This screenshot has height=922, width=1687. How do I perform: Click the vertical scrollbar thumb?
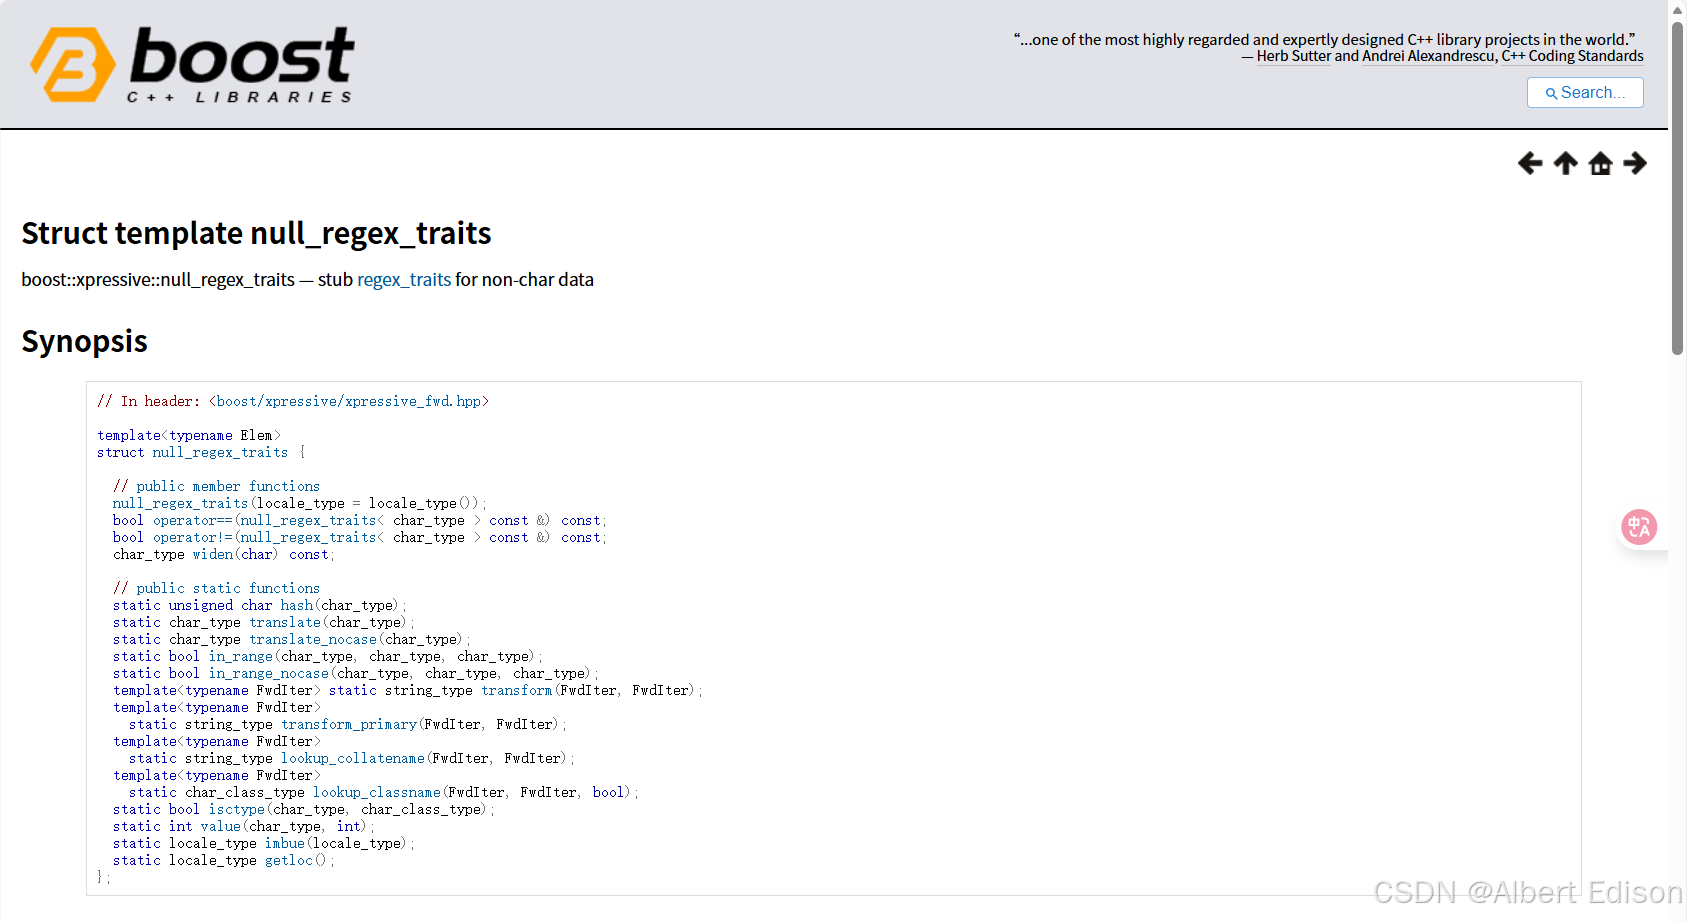click(x=1677, y=190)
